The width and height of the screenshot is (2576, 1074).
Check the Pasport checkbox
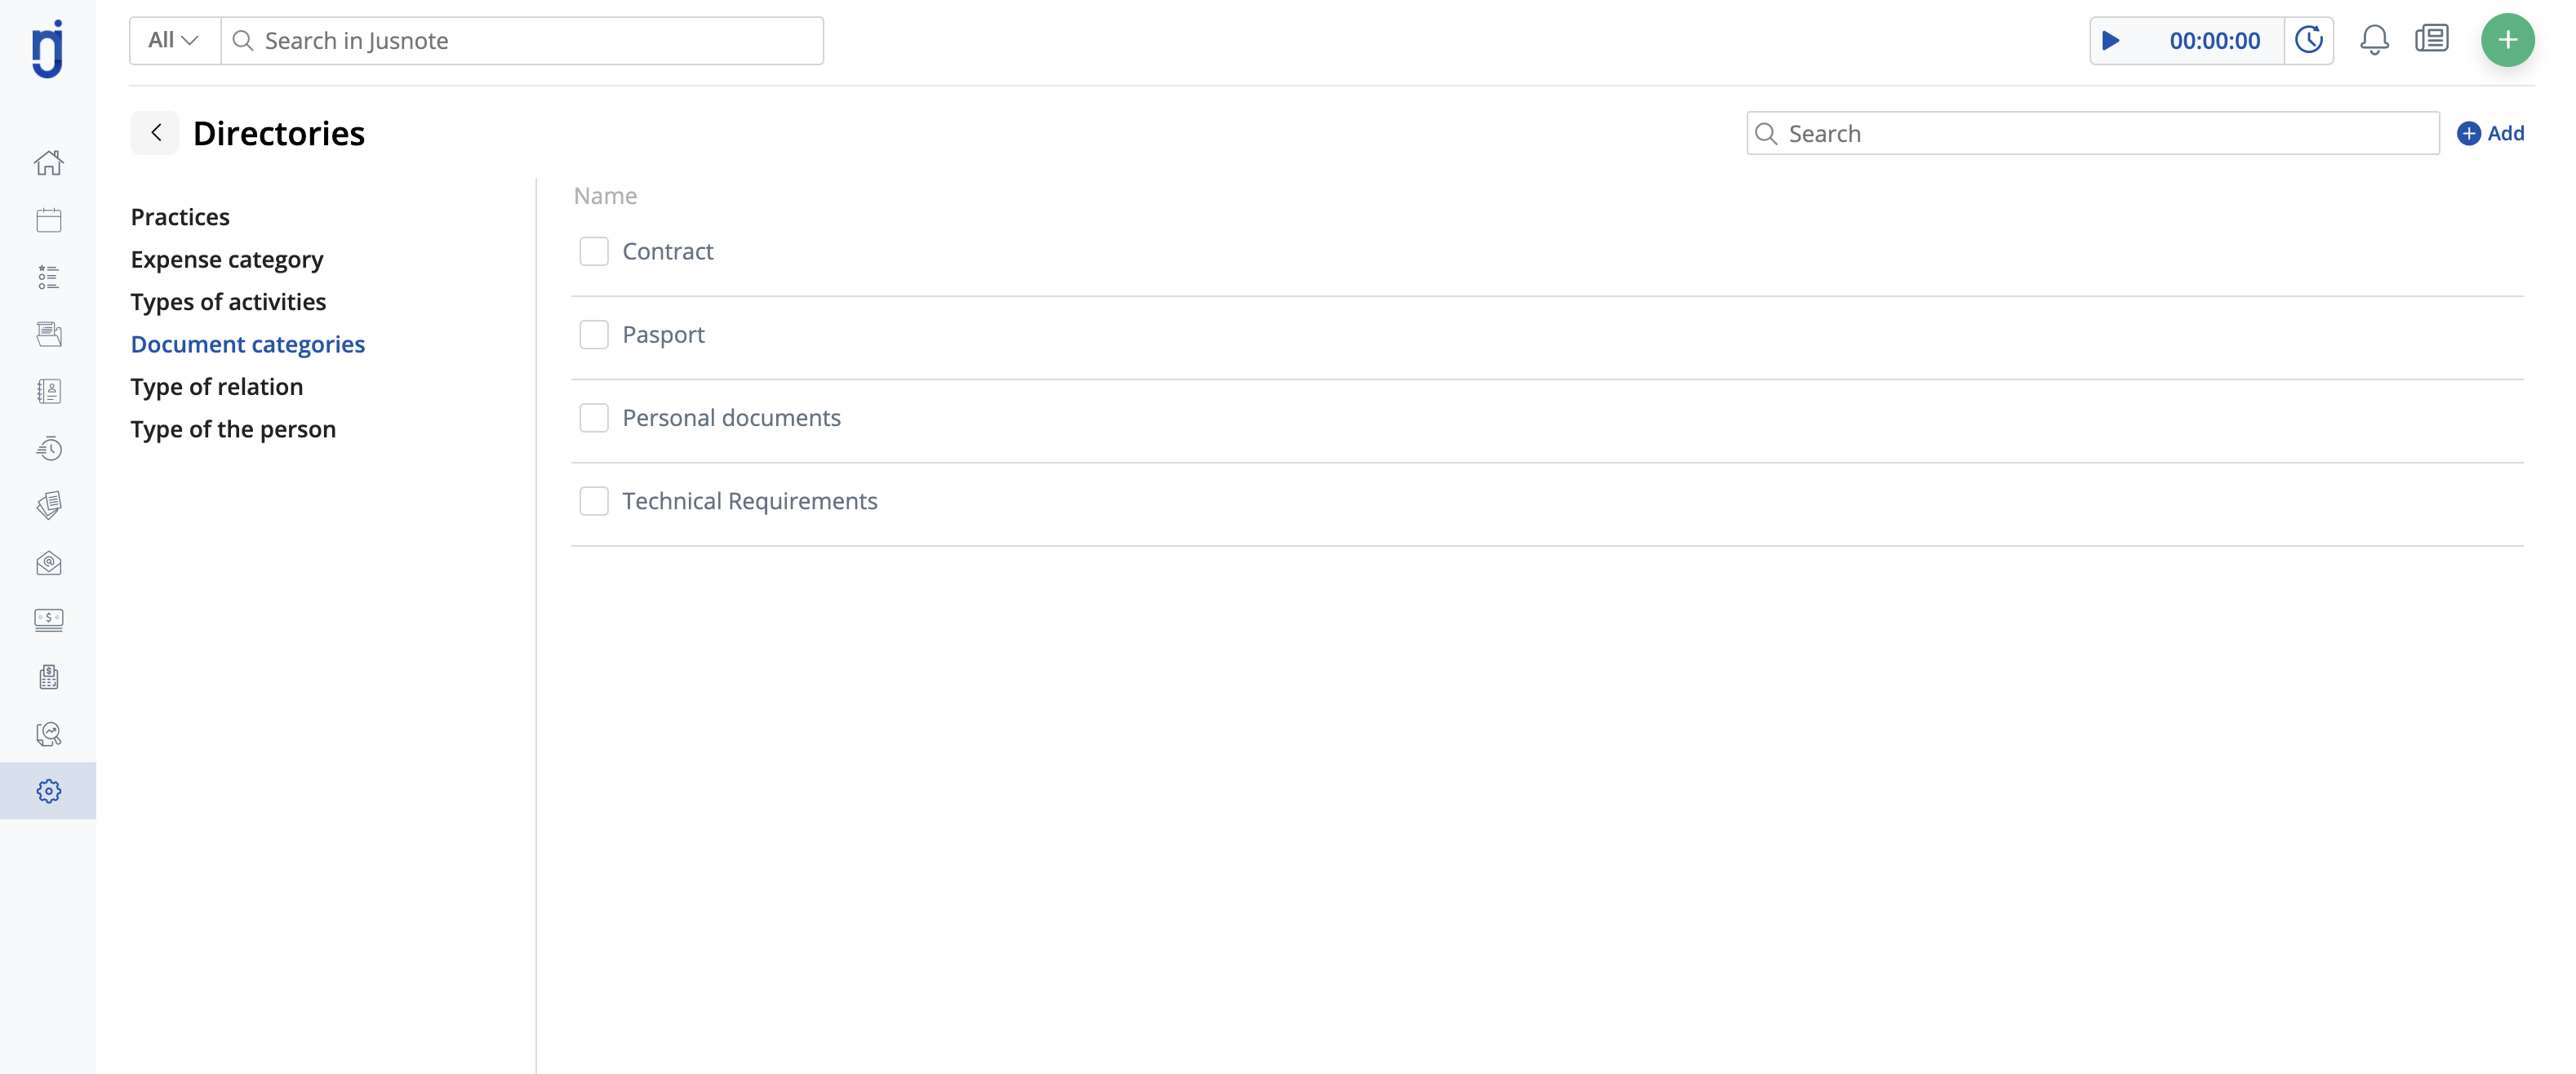pos(594,334)
